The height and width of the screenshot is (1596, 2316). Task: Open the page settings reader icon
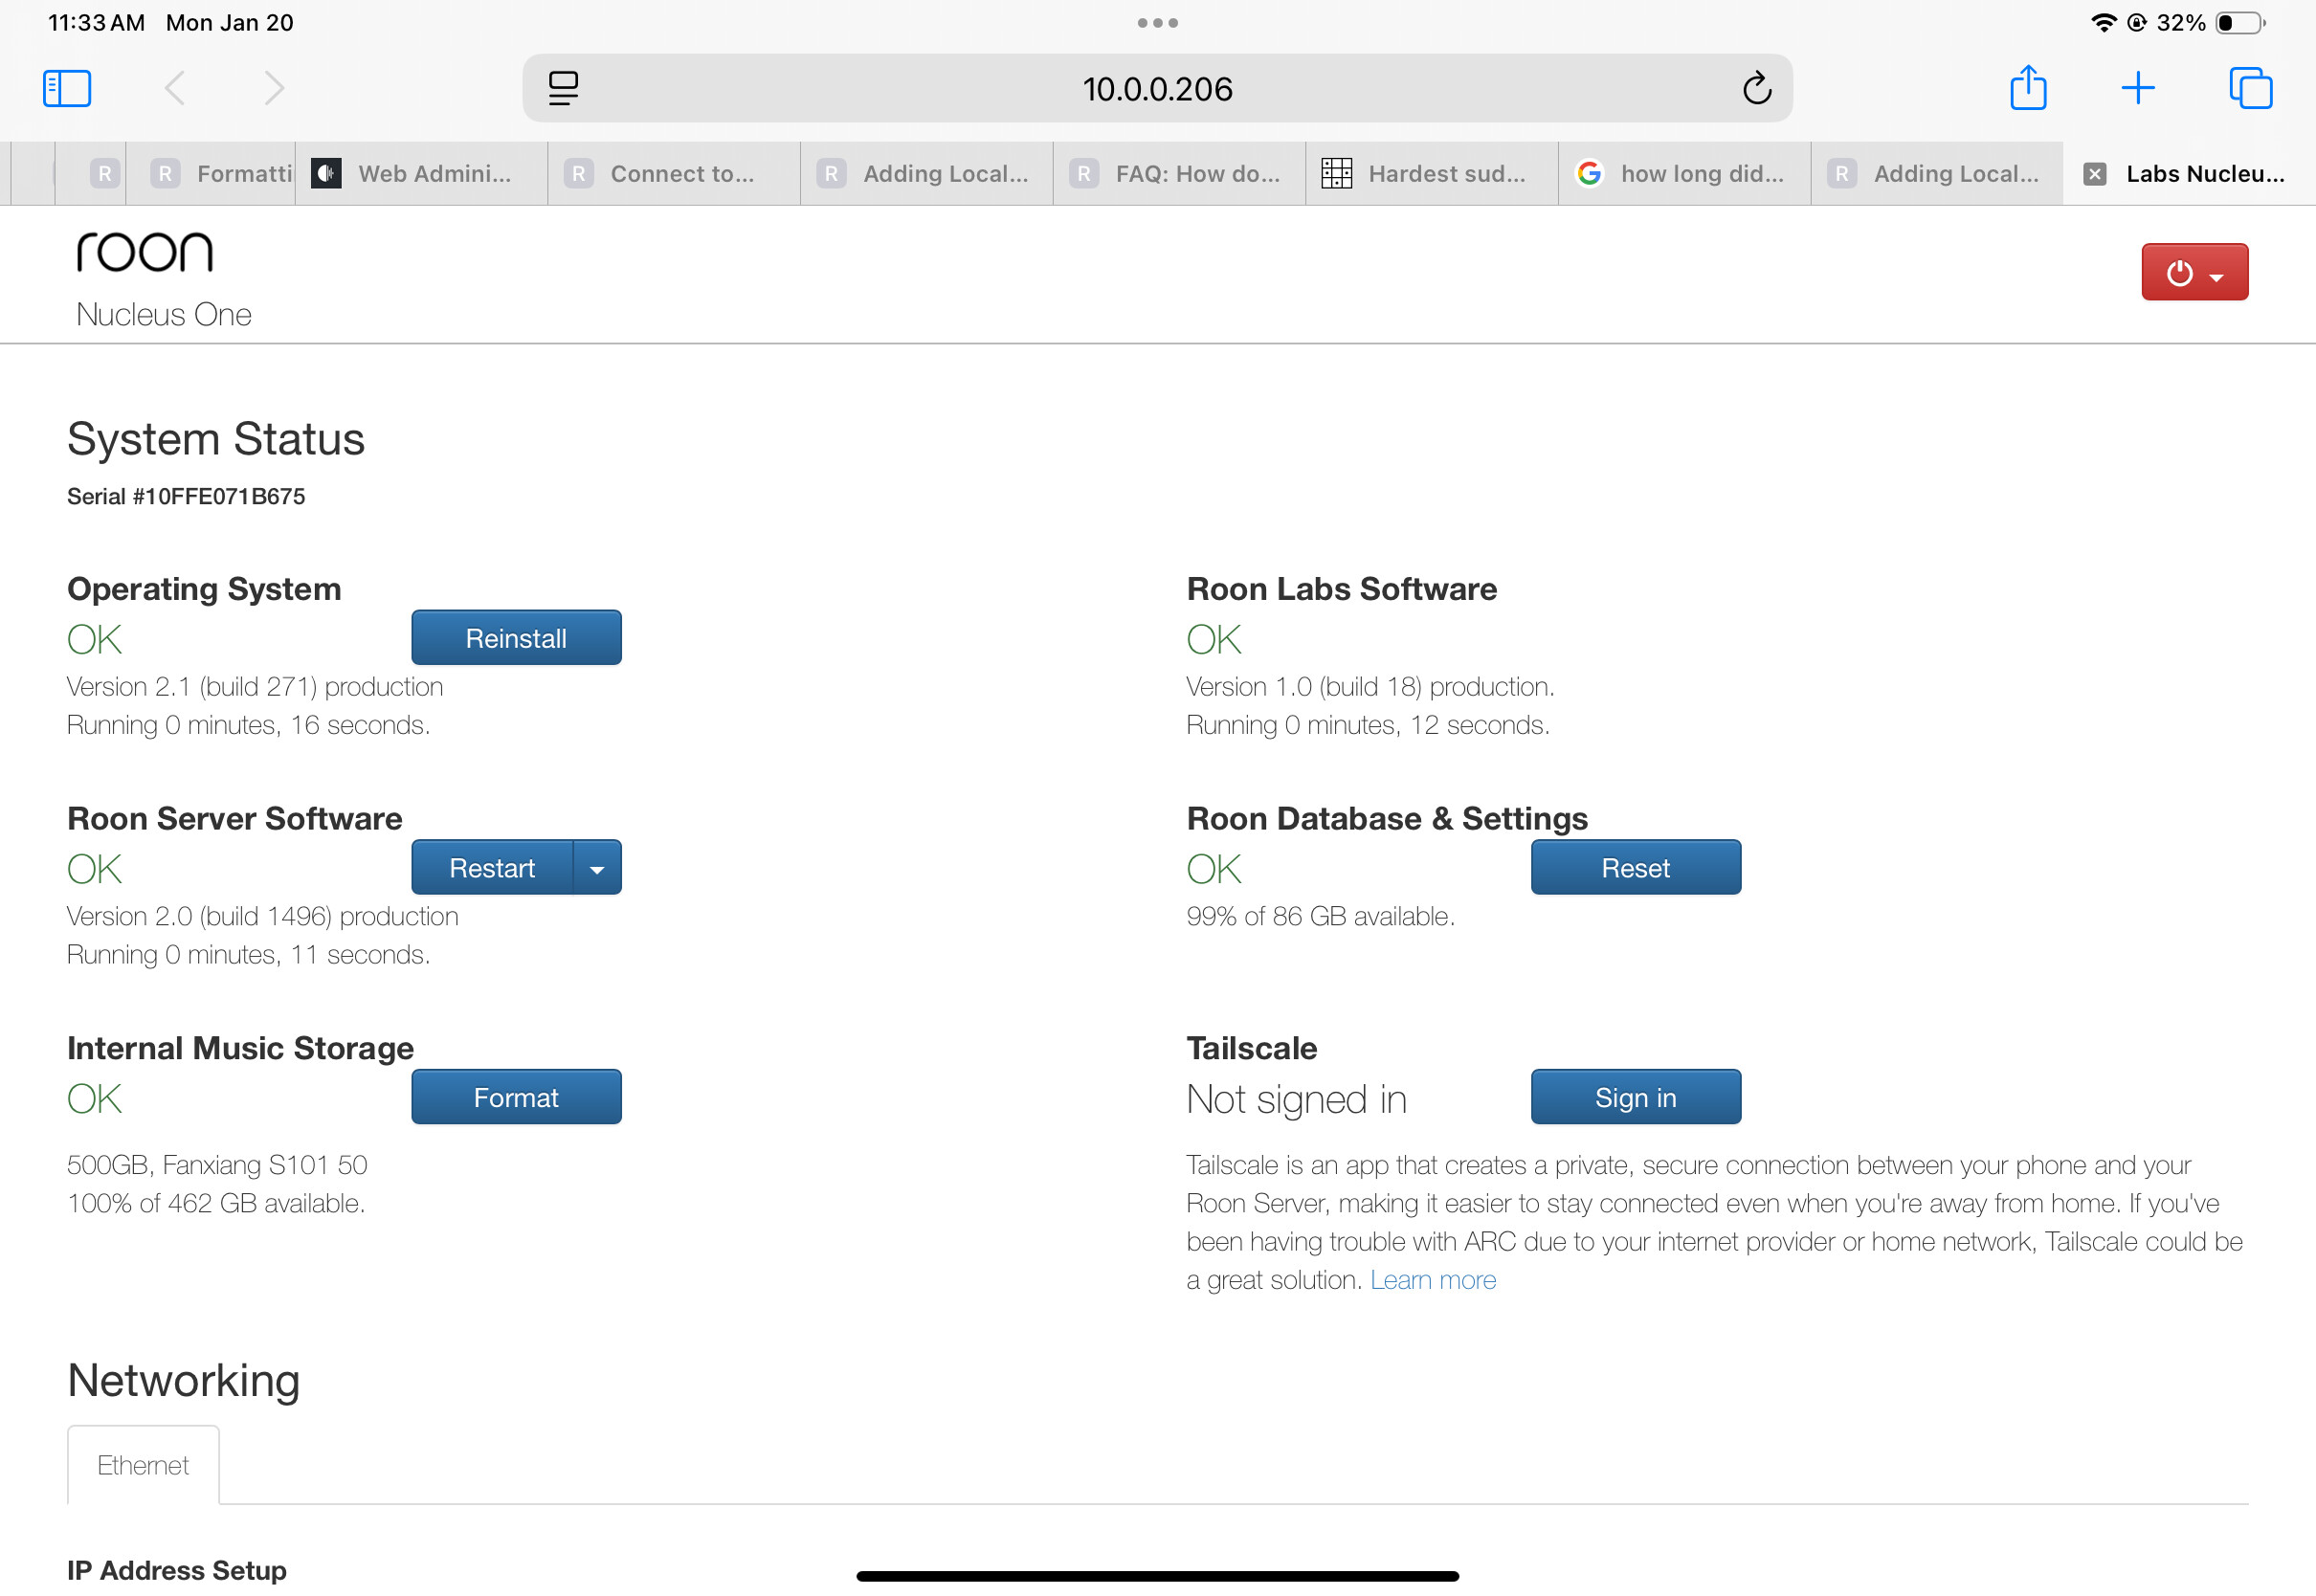point(563,88)
